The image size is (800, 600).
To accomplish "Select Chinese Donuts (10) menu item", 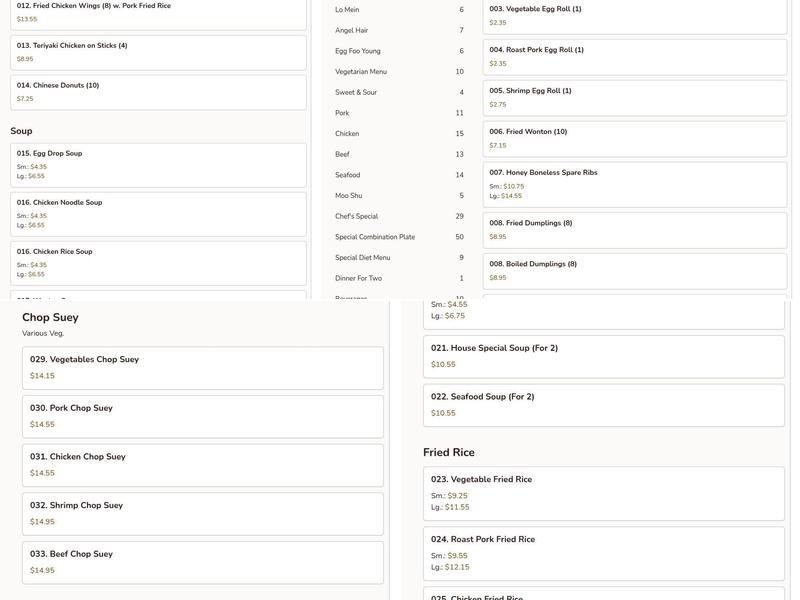I will (158, 92).
